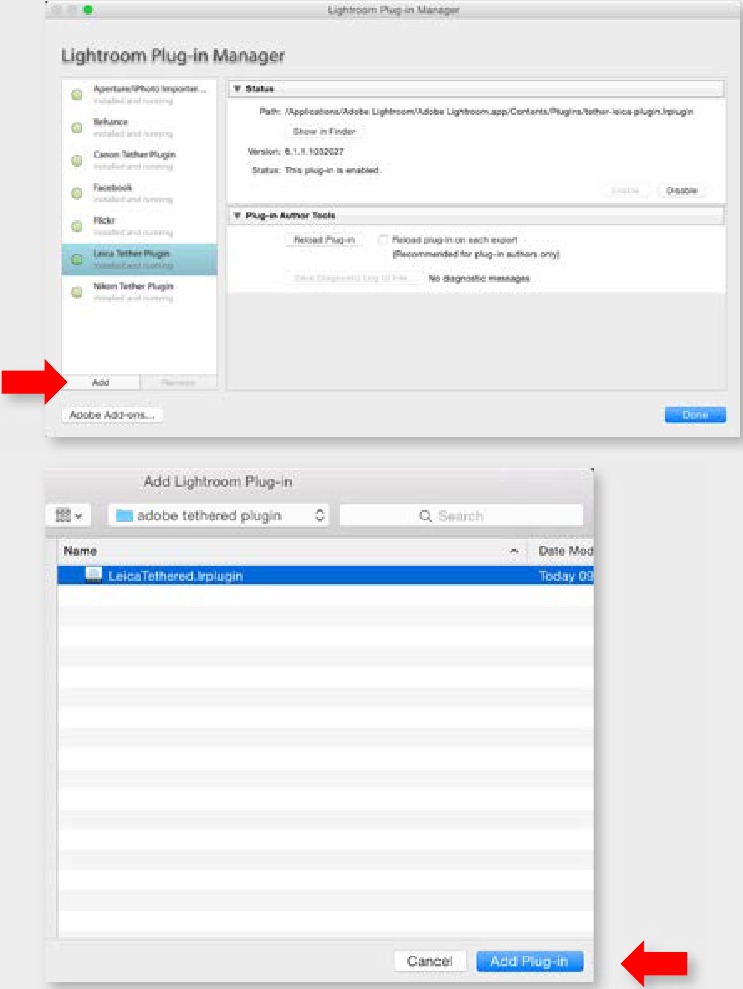This screenshot has width=743, height=989.
Task: Sort by the Date Modified column header
Action: coord(561,551)
